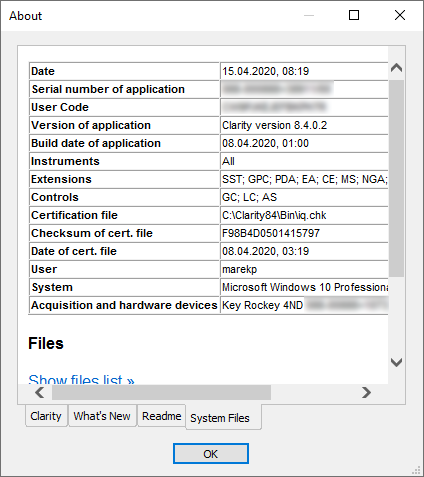Maximize the About dialog window
Screen dimensions: 424x477
[354, 15]
